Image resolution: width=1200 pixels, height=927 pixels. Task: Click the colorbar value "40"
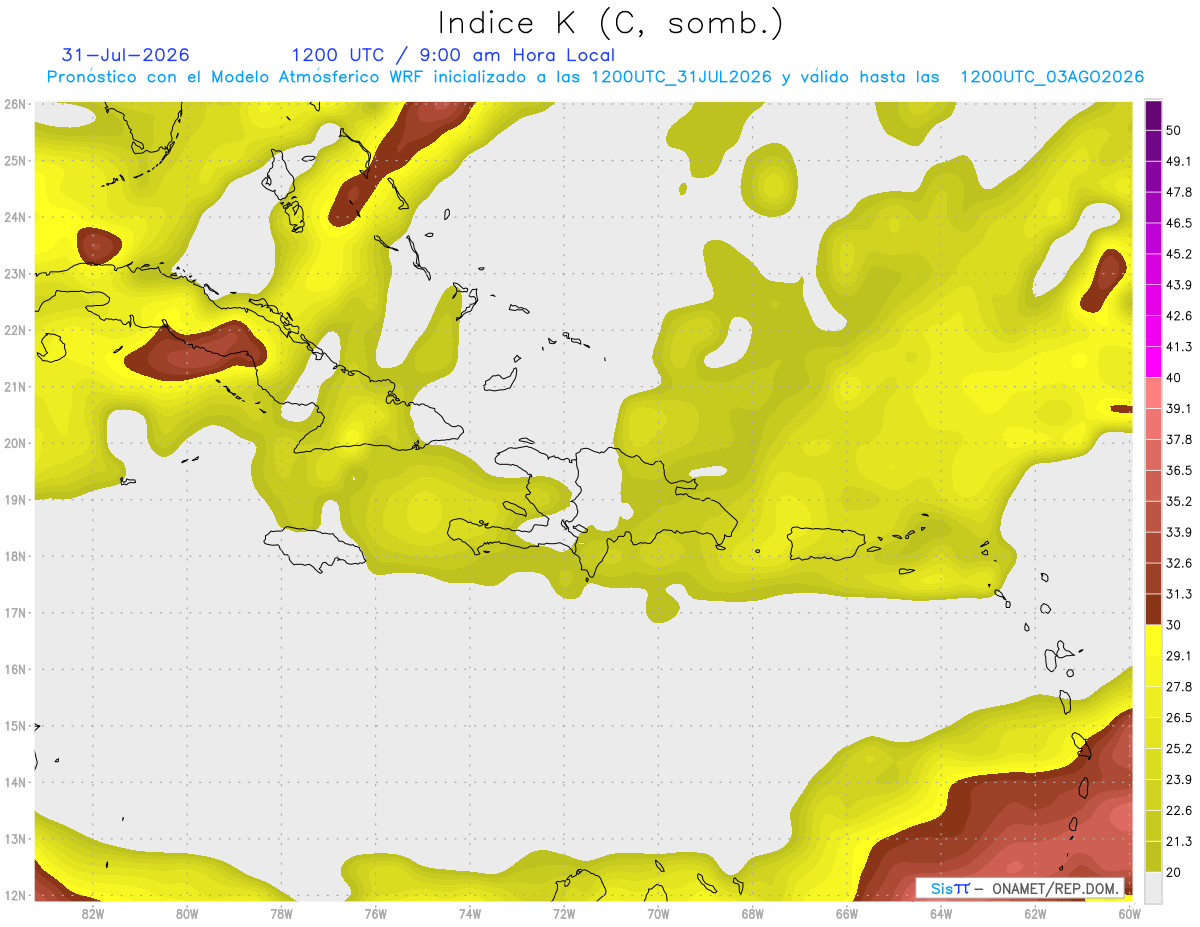click(x=1175, y=378)
